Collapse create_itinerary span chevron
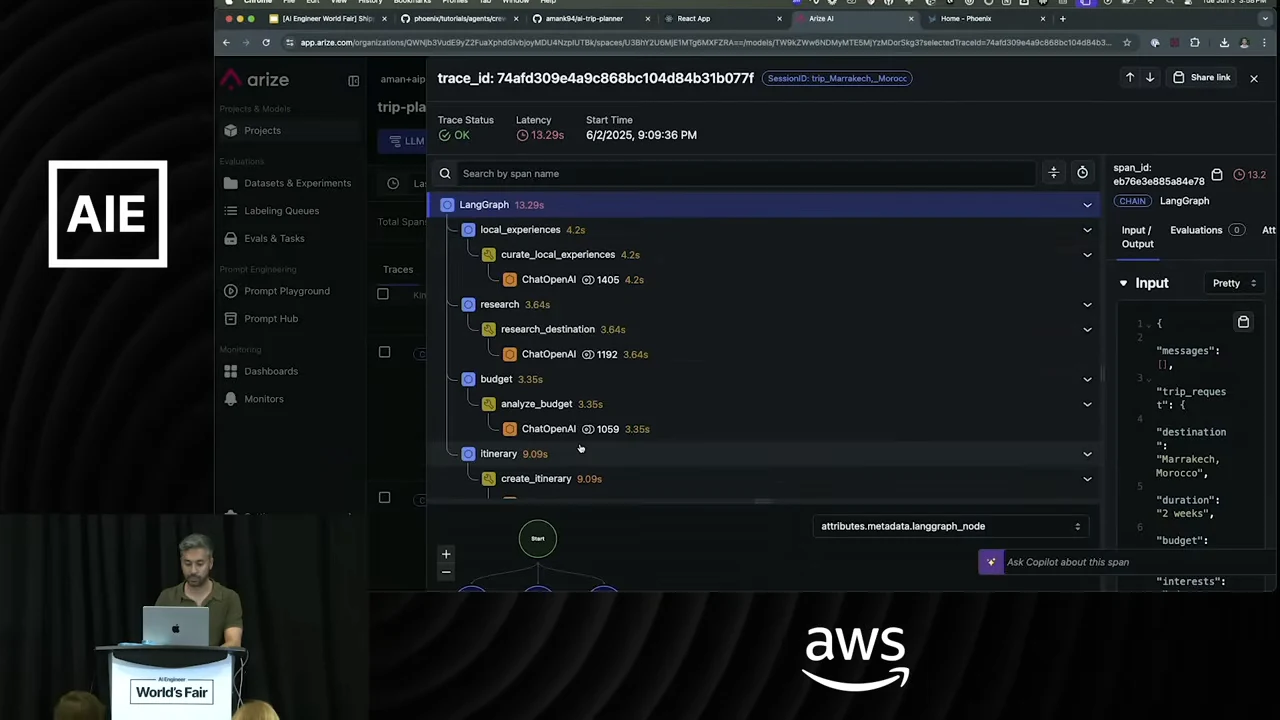The image size is (1280, 720). coord(1087,479)
